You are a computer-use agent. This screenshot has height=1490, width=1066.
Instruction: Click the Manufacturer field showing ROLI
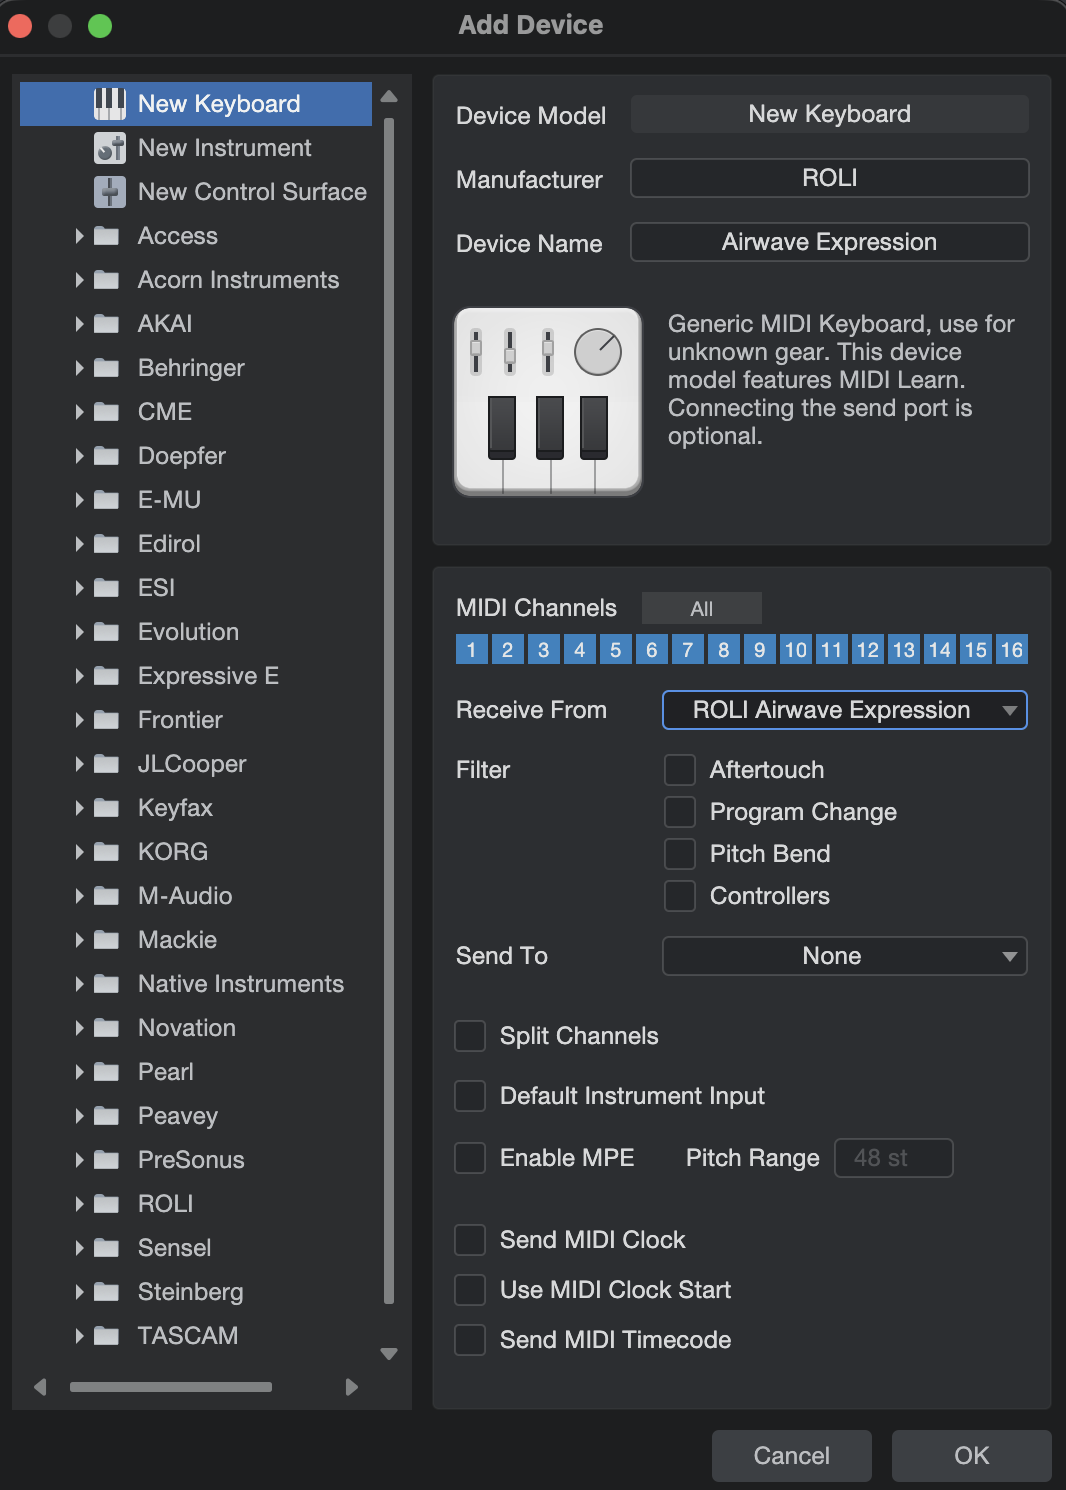pos(830,178)
